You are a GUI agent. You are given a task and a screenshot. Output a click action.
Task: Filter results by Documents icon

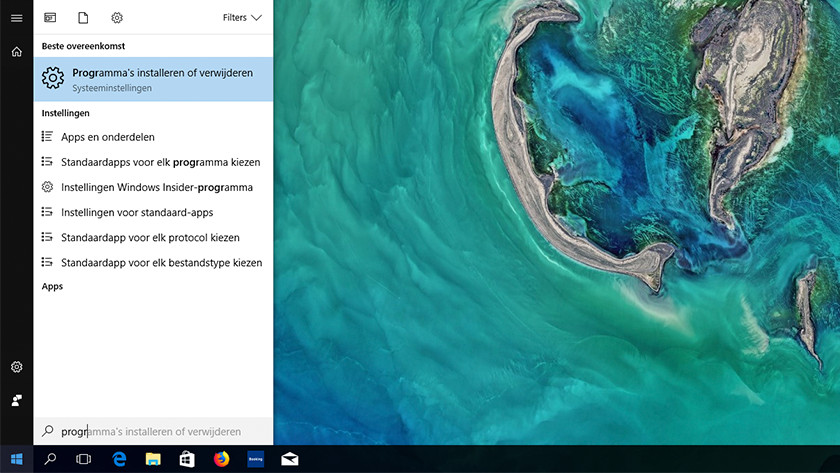pyautogui.click(x=83, y=18)
